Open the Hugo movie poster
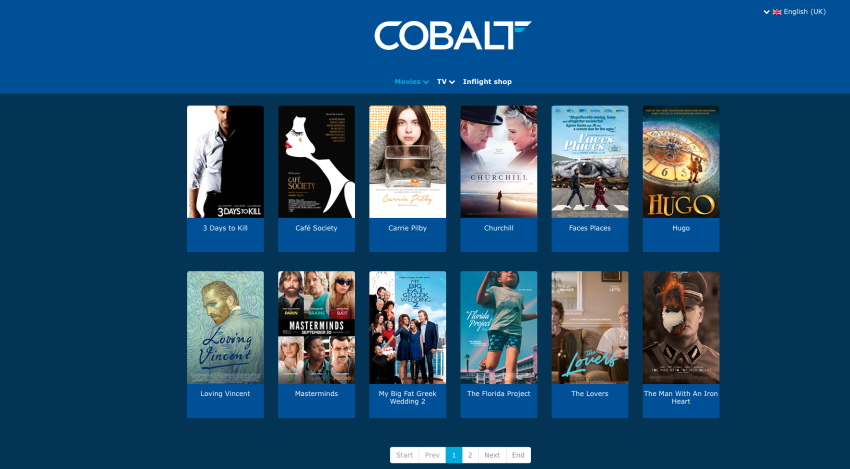 (681, 162)
